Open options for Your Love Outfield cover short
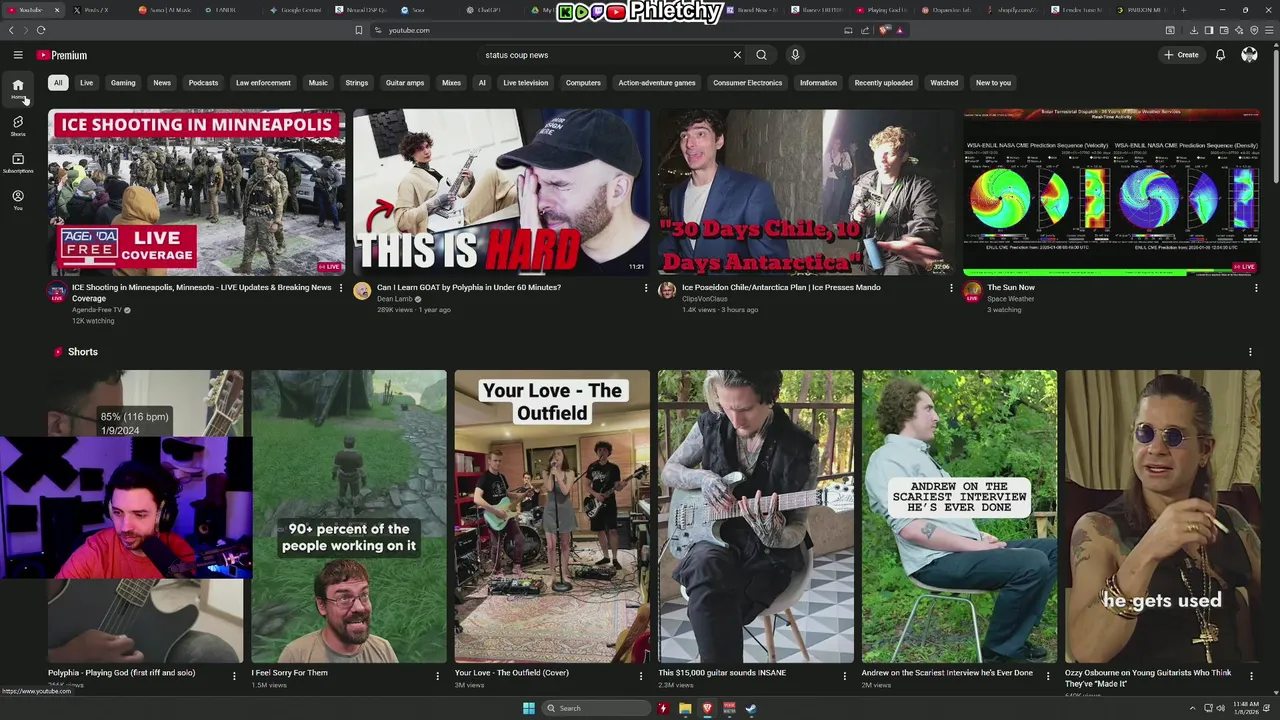Viewport: 1280px width, 720px height. (641, 676)
